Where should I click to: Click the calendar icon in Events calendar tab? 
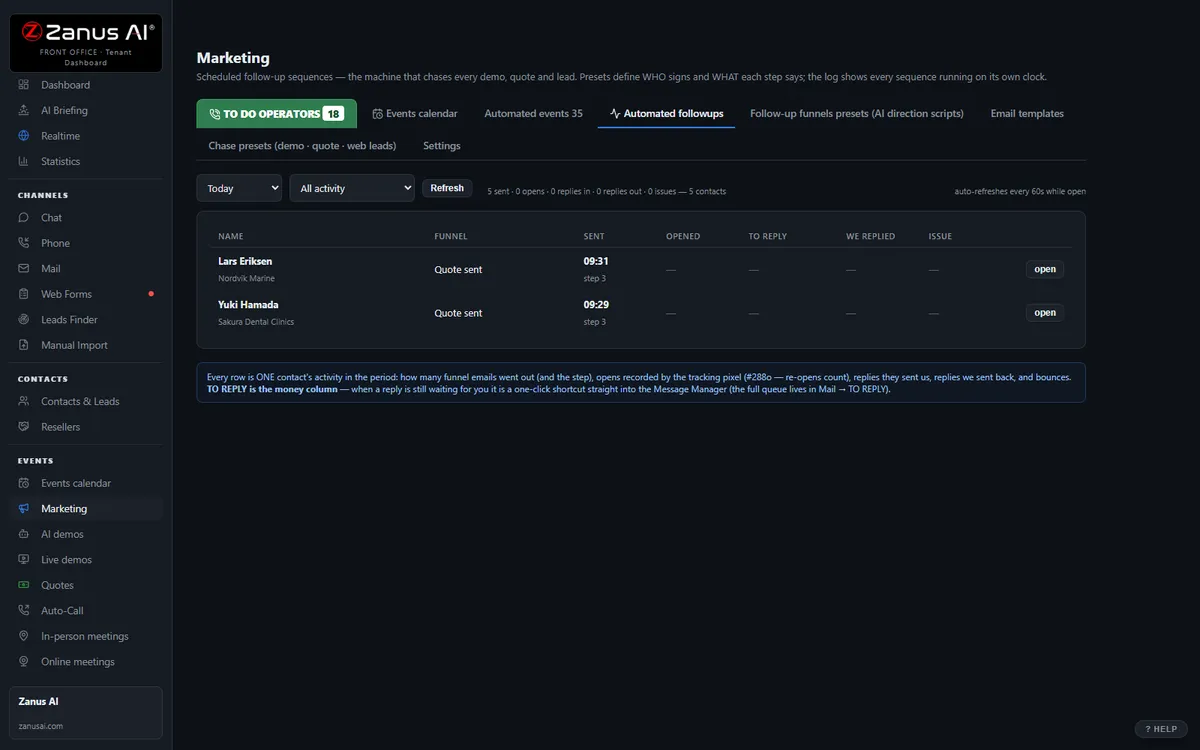(378, 114)
